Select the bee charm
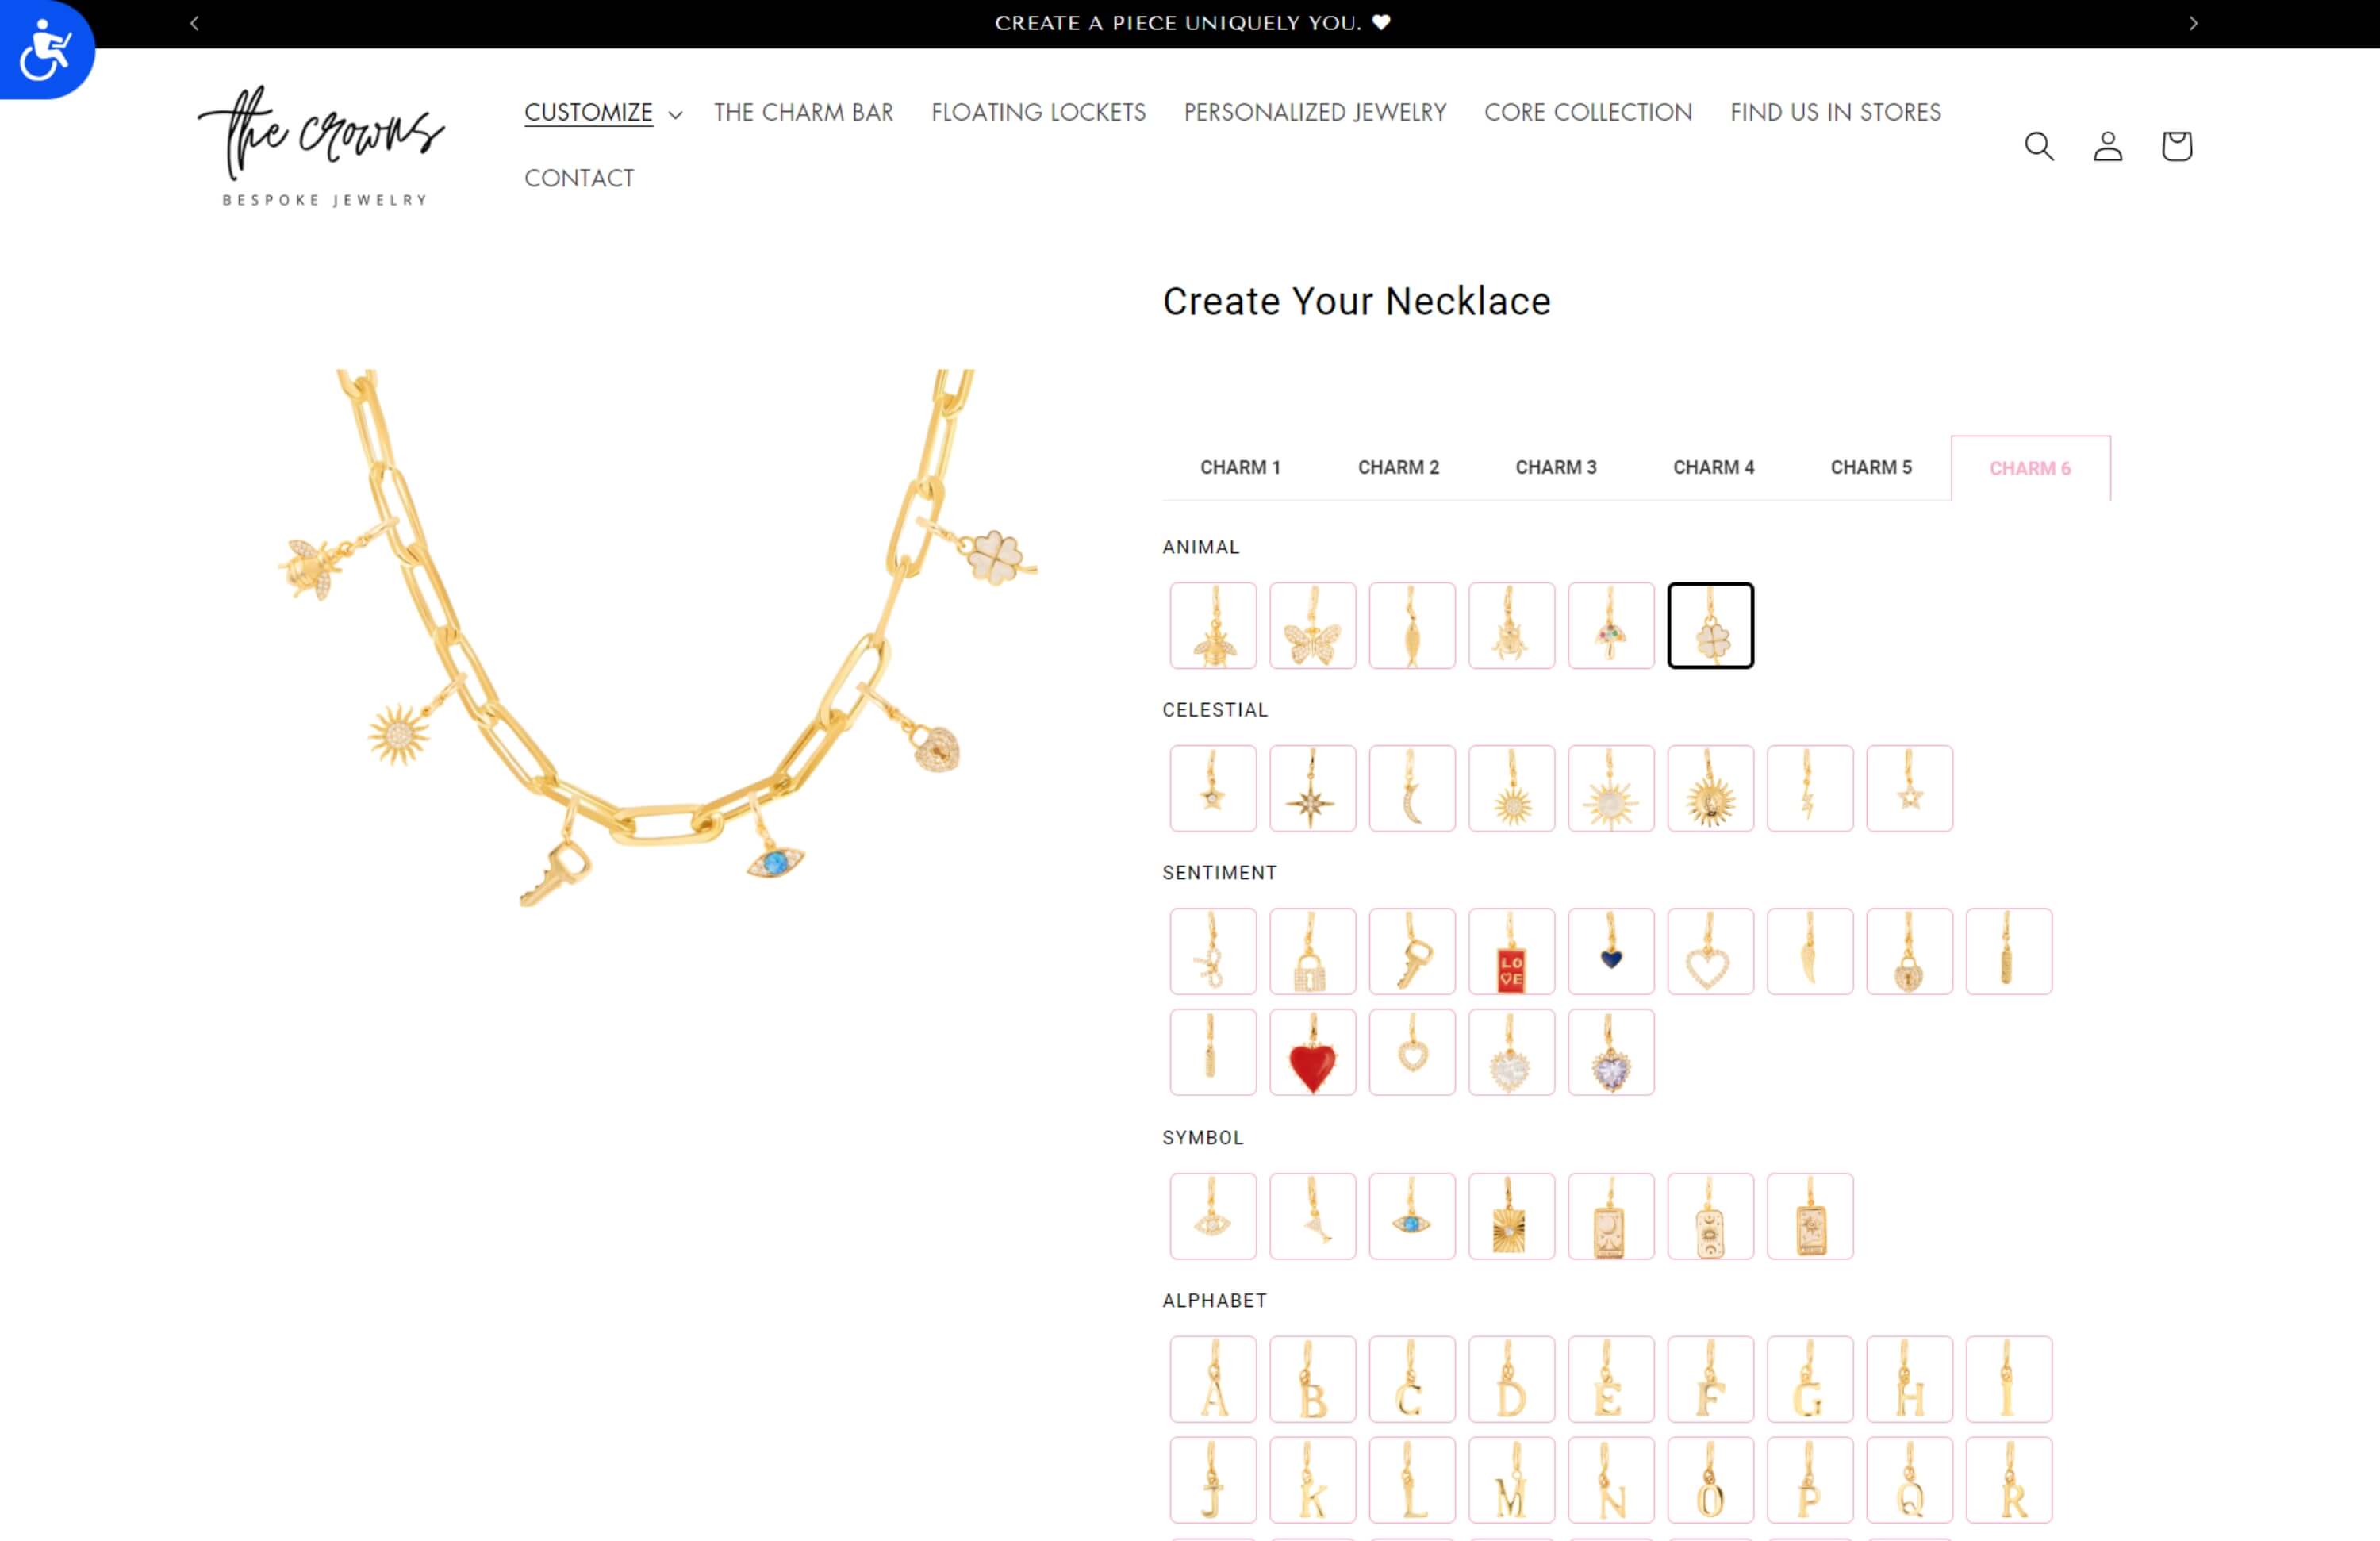This screenshot has height=1541, width=2380. pos(1212,625)
